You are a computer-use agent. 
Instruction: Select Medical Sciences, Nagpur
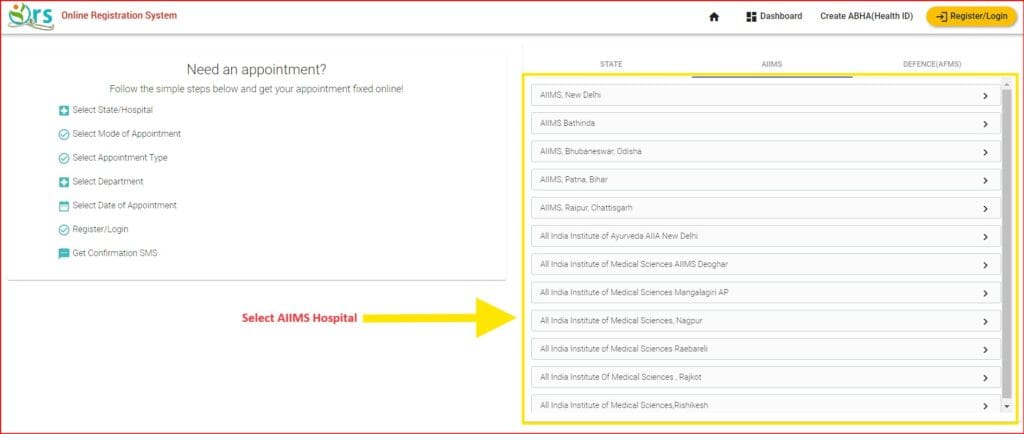coord(766,321)
